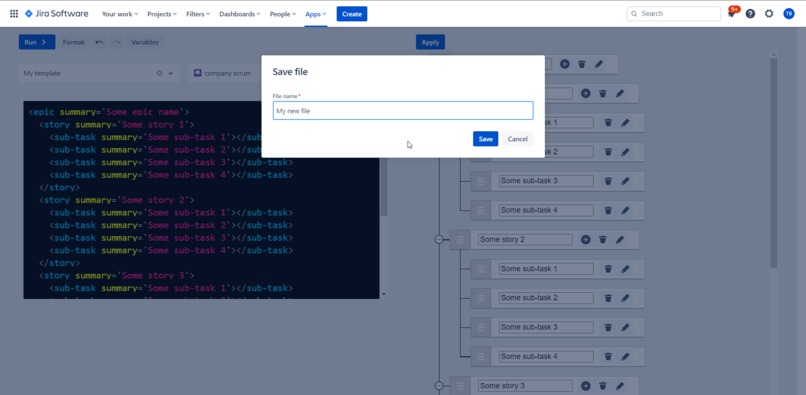This screenshot has width=806, height=395.
Task: Click trash icon on the top epic row
Action: pos(582,64)
